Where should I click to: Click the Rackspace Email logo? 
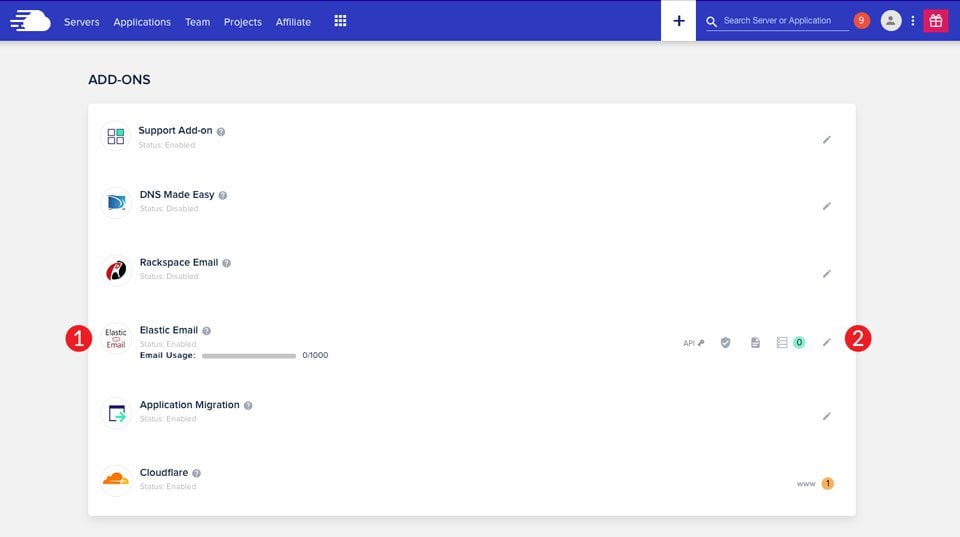click(116, 270)
